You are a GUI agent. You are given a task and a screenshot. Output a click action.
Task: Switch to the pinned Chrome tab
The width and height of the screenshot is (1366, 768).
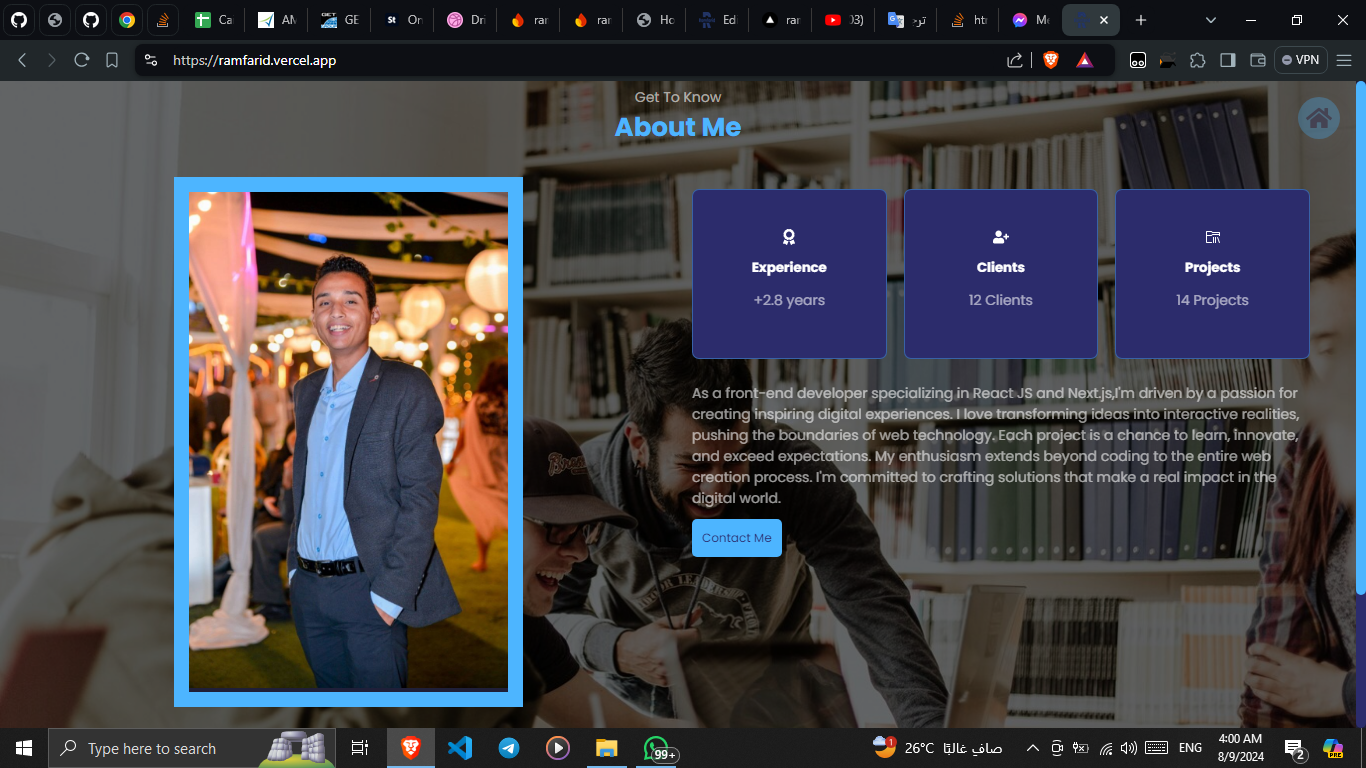pyautogui.click(x=127, y=20)
